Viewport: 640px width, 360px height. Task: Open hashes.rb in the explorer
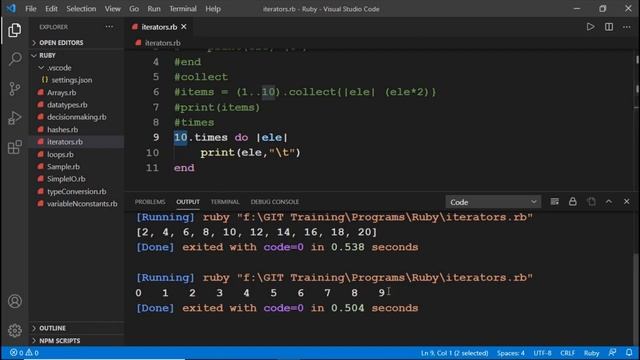62,129
